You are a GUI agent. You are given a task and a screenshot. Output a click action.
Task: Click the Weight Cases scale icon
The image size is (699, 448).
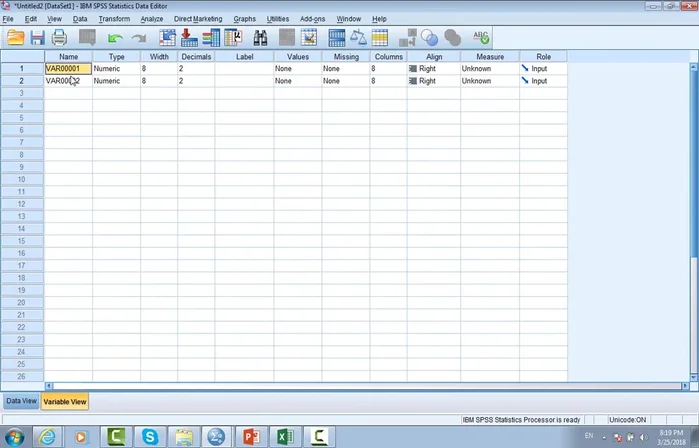click(358, 38)
